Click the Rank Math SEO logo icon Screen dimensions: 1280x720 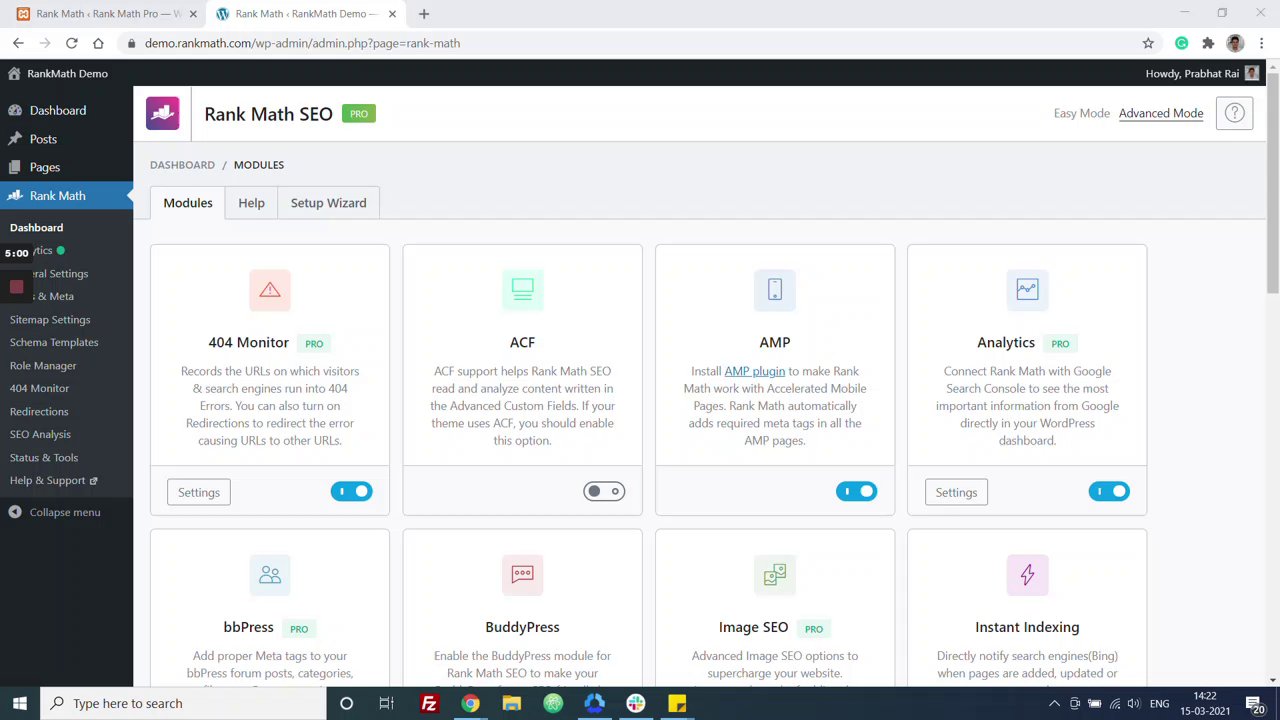tap(162, 113)
